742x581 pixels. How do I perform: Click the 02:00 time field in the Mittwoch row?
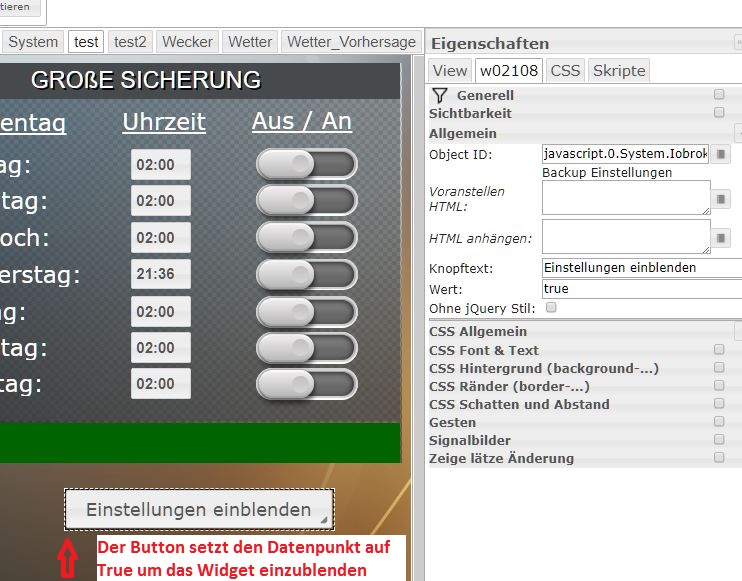[x=161, y=238]
